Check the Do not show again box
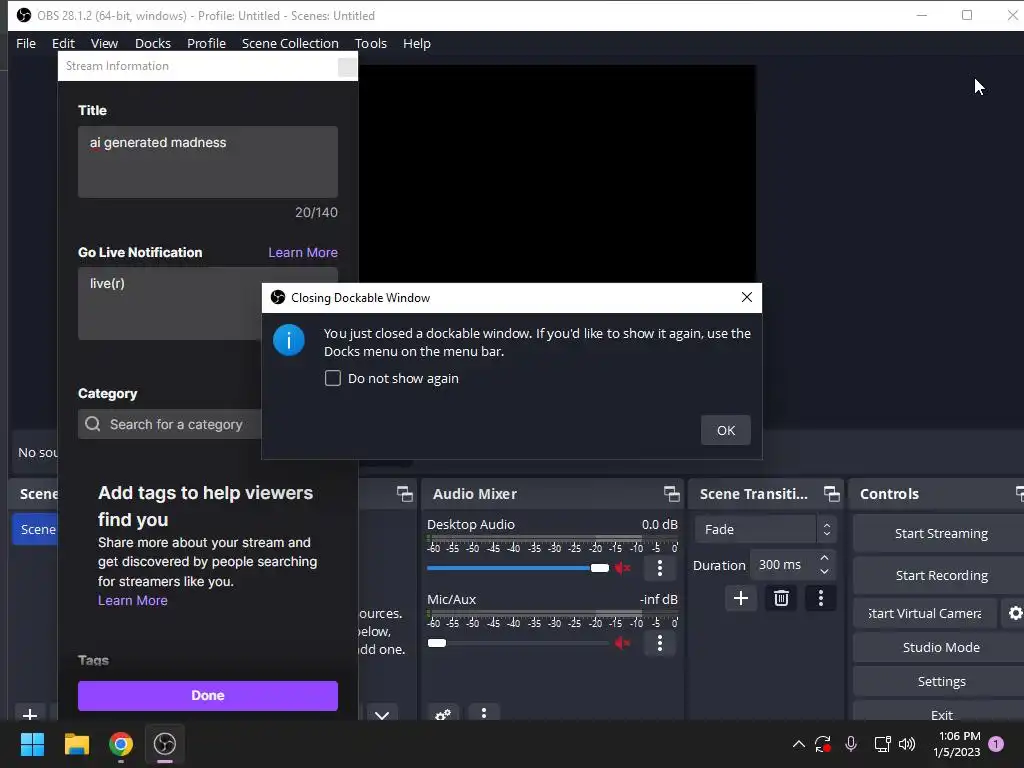The width and height of the screenshot is (1024, 768). 333,378
